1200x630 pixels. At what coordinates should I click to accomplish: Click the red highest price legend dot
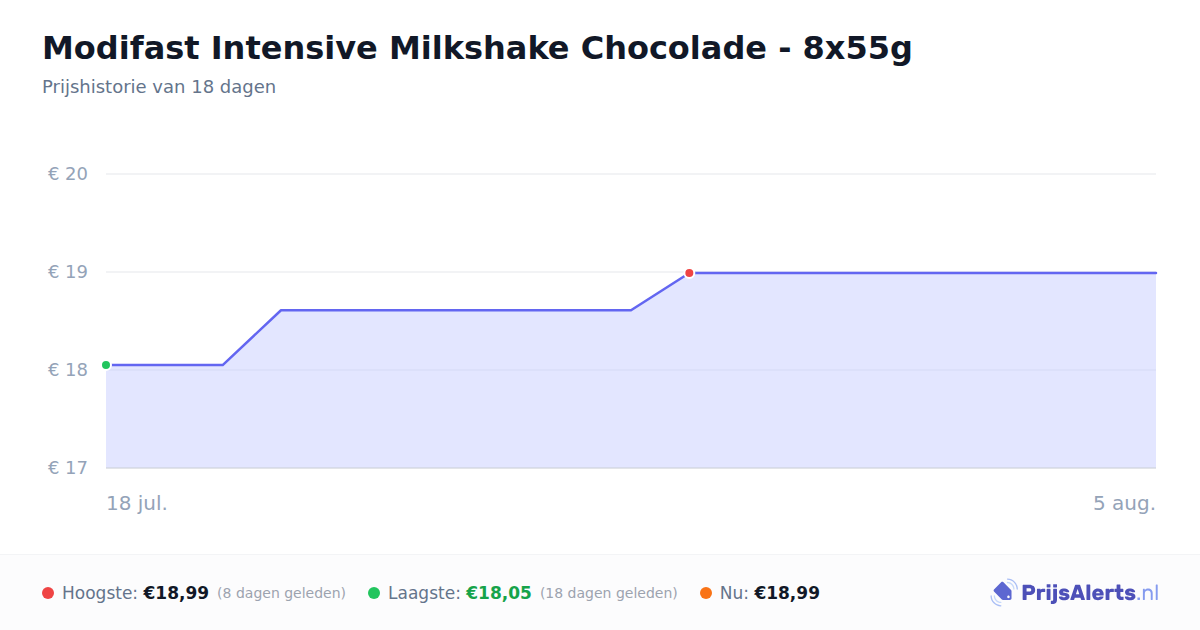[48, 593]
